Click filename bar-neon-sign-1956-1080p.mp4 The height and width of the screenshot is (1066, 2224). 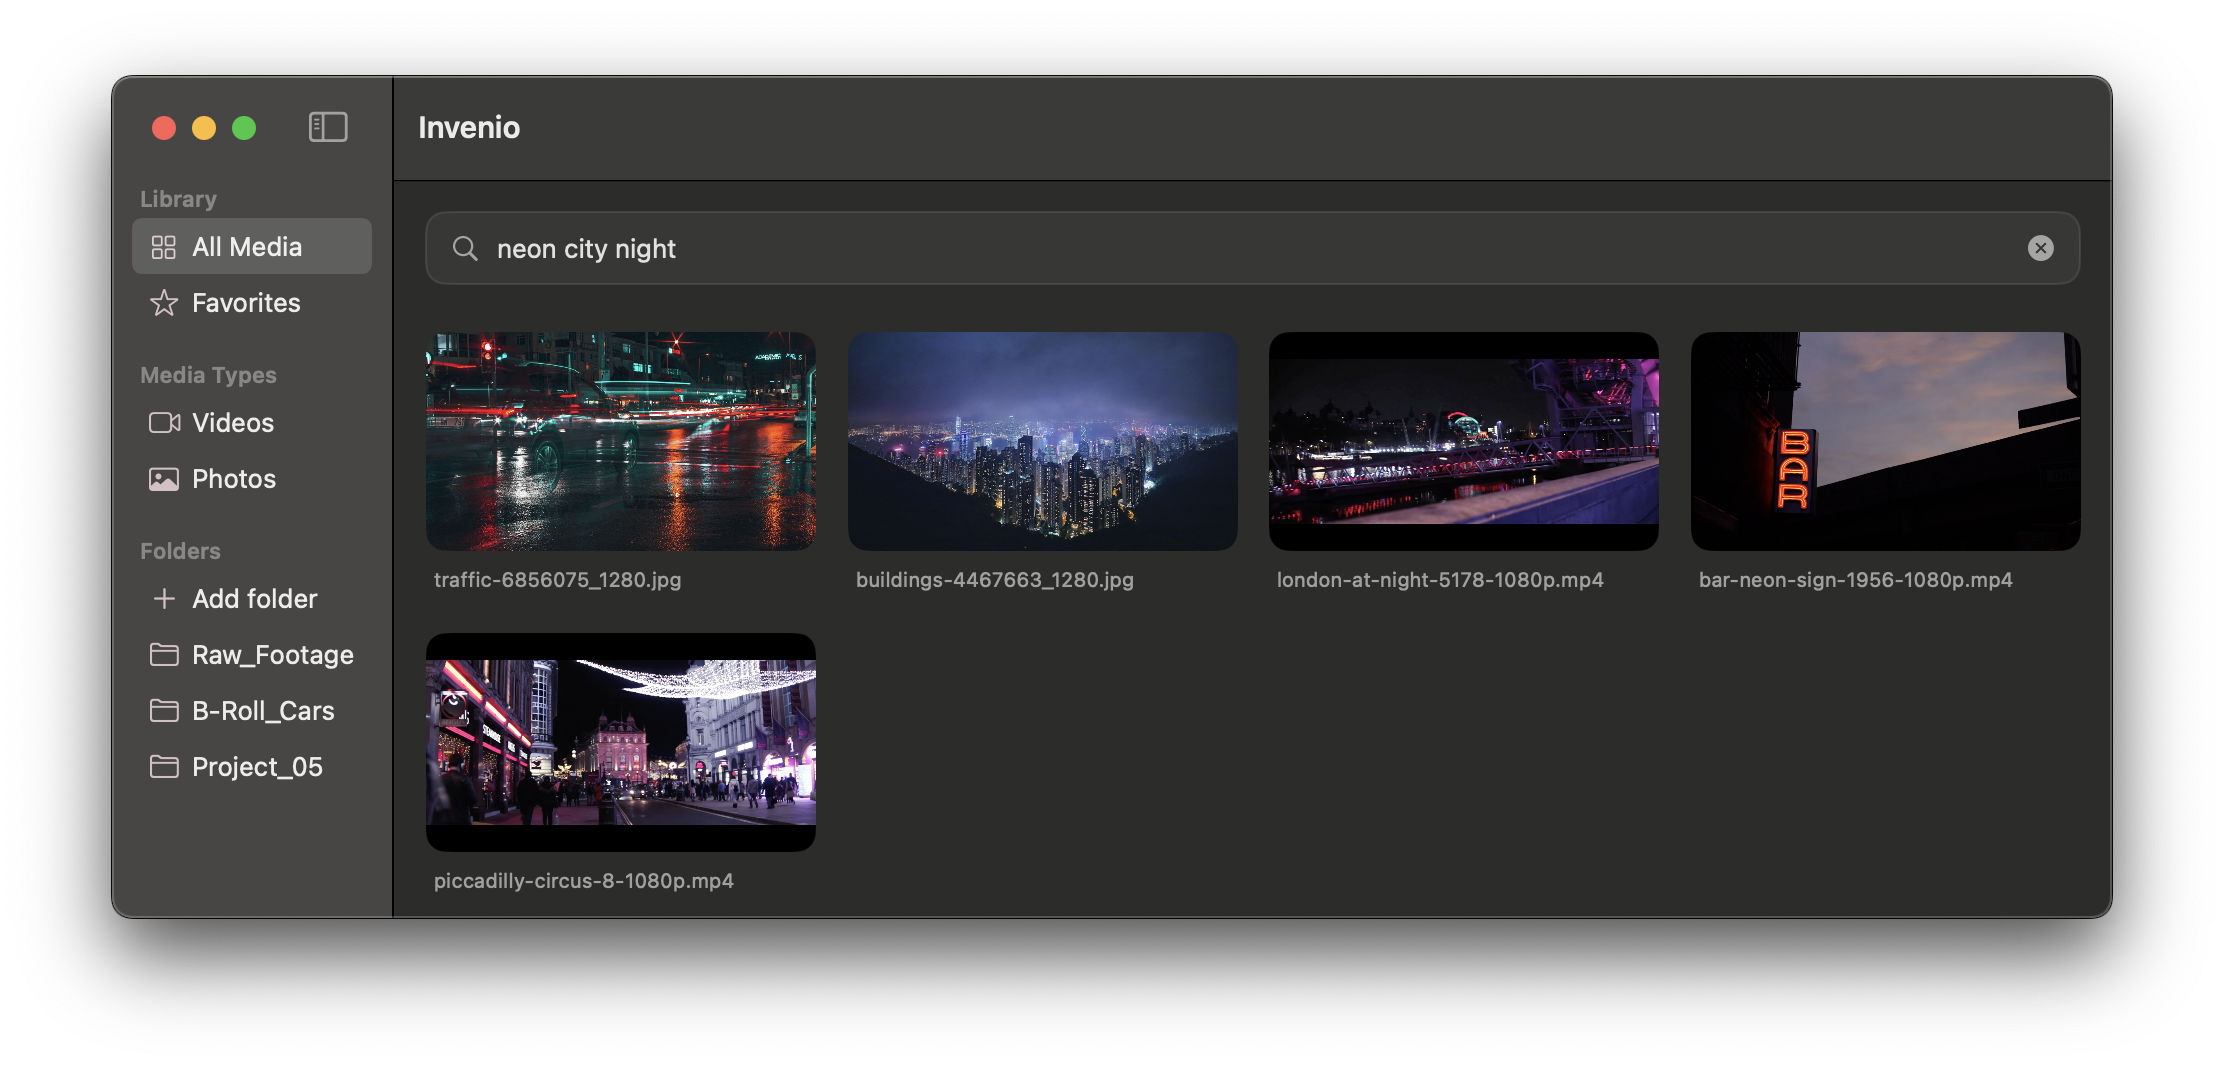[1856, 580]
